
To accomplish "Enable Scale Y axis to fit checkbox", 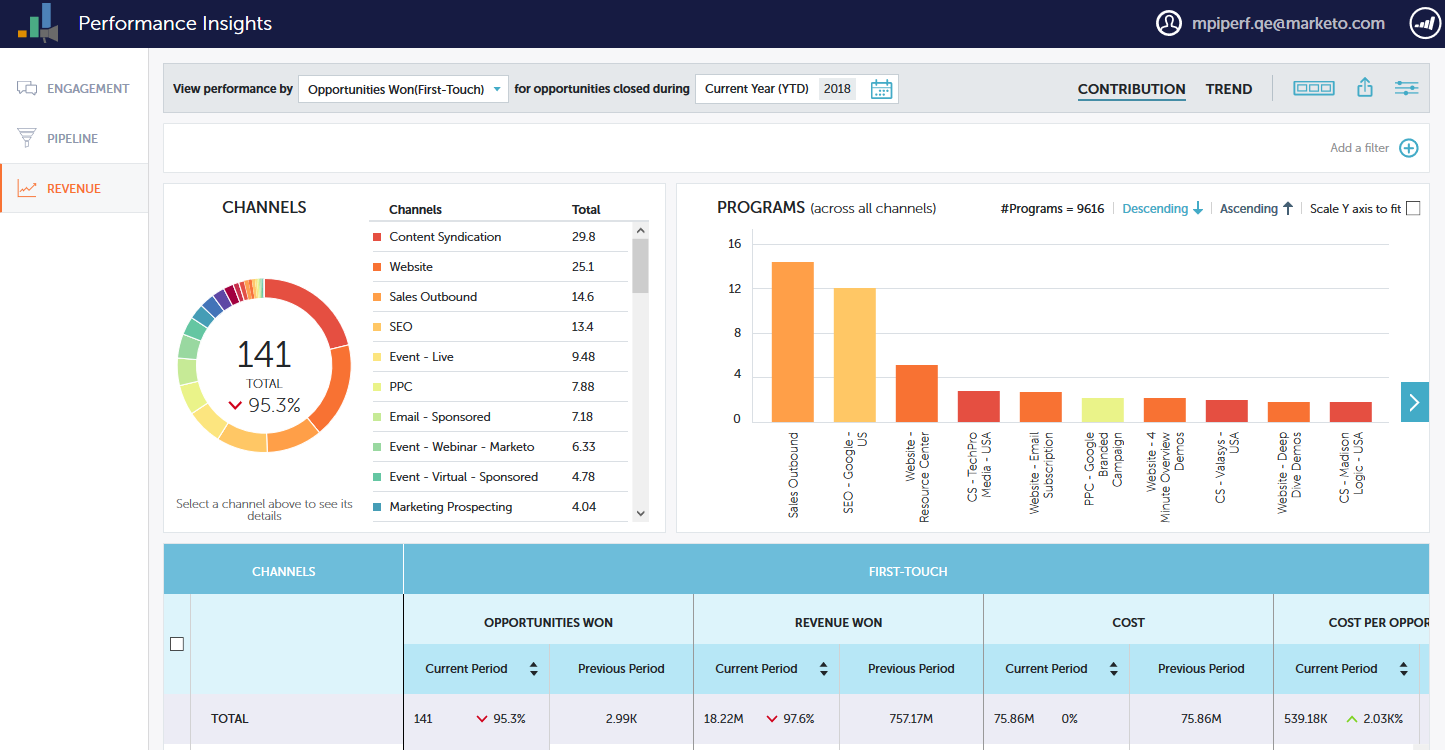I will pyautogui.click(x=1412, y=208).
